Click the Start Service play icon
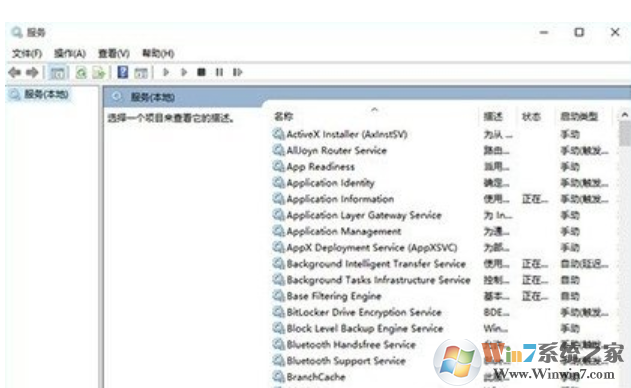The height and width of the screenshot is (388, 631). coord(166,72)
